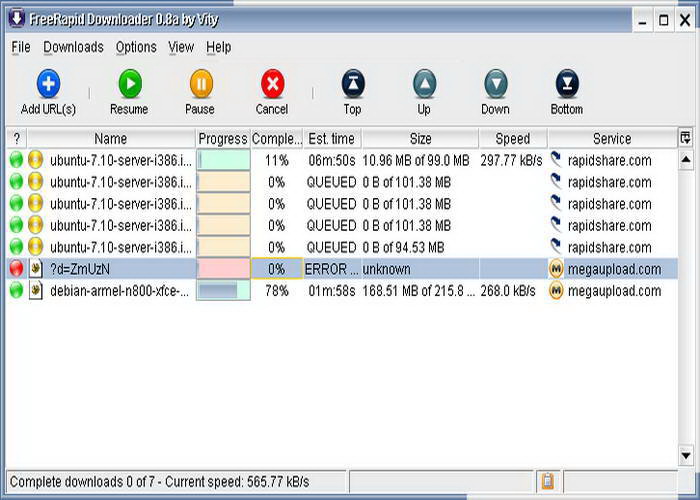The width and height of the screenshot is (700, 500).
Task: Click the scrollbar down arrow of the download list
Action: coord(686,456)
